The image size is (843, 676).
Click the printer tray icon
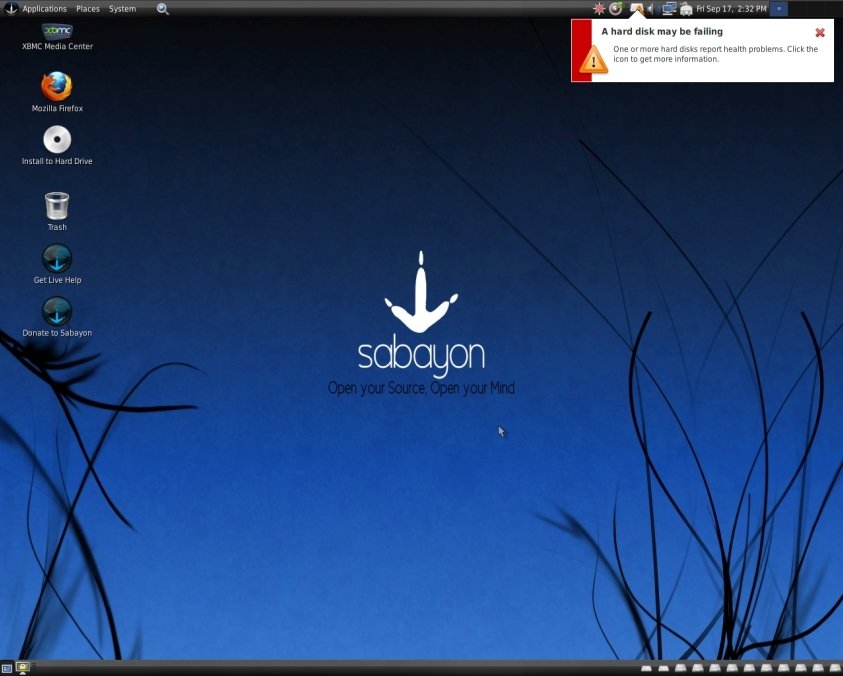pos(685,9)
